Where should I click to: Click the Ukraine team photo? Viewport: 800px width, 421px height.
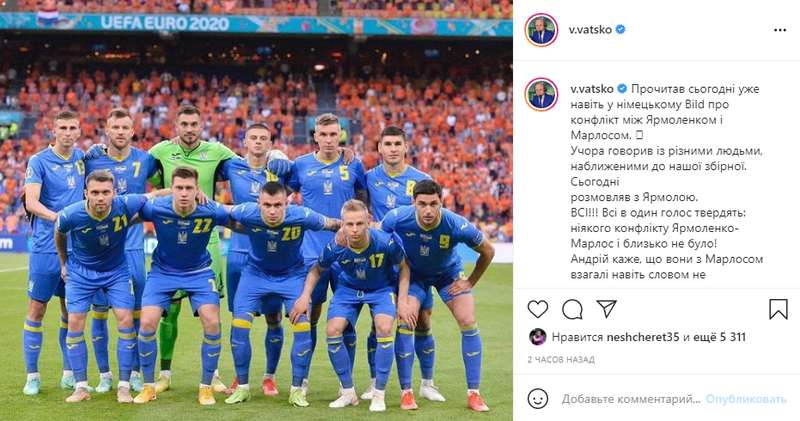[256, 210]
